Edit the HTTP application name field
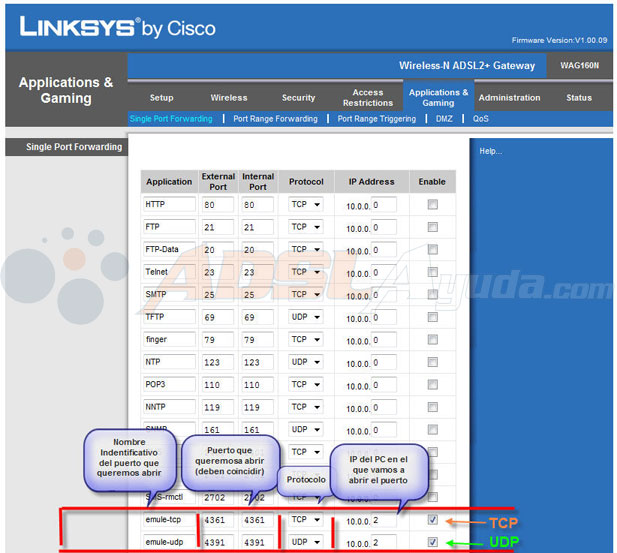The width and height of the screenshot is (617, 553). (x=169, y=205)
